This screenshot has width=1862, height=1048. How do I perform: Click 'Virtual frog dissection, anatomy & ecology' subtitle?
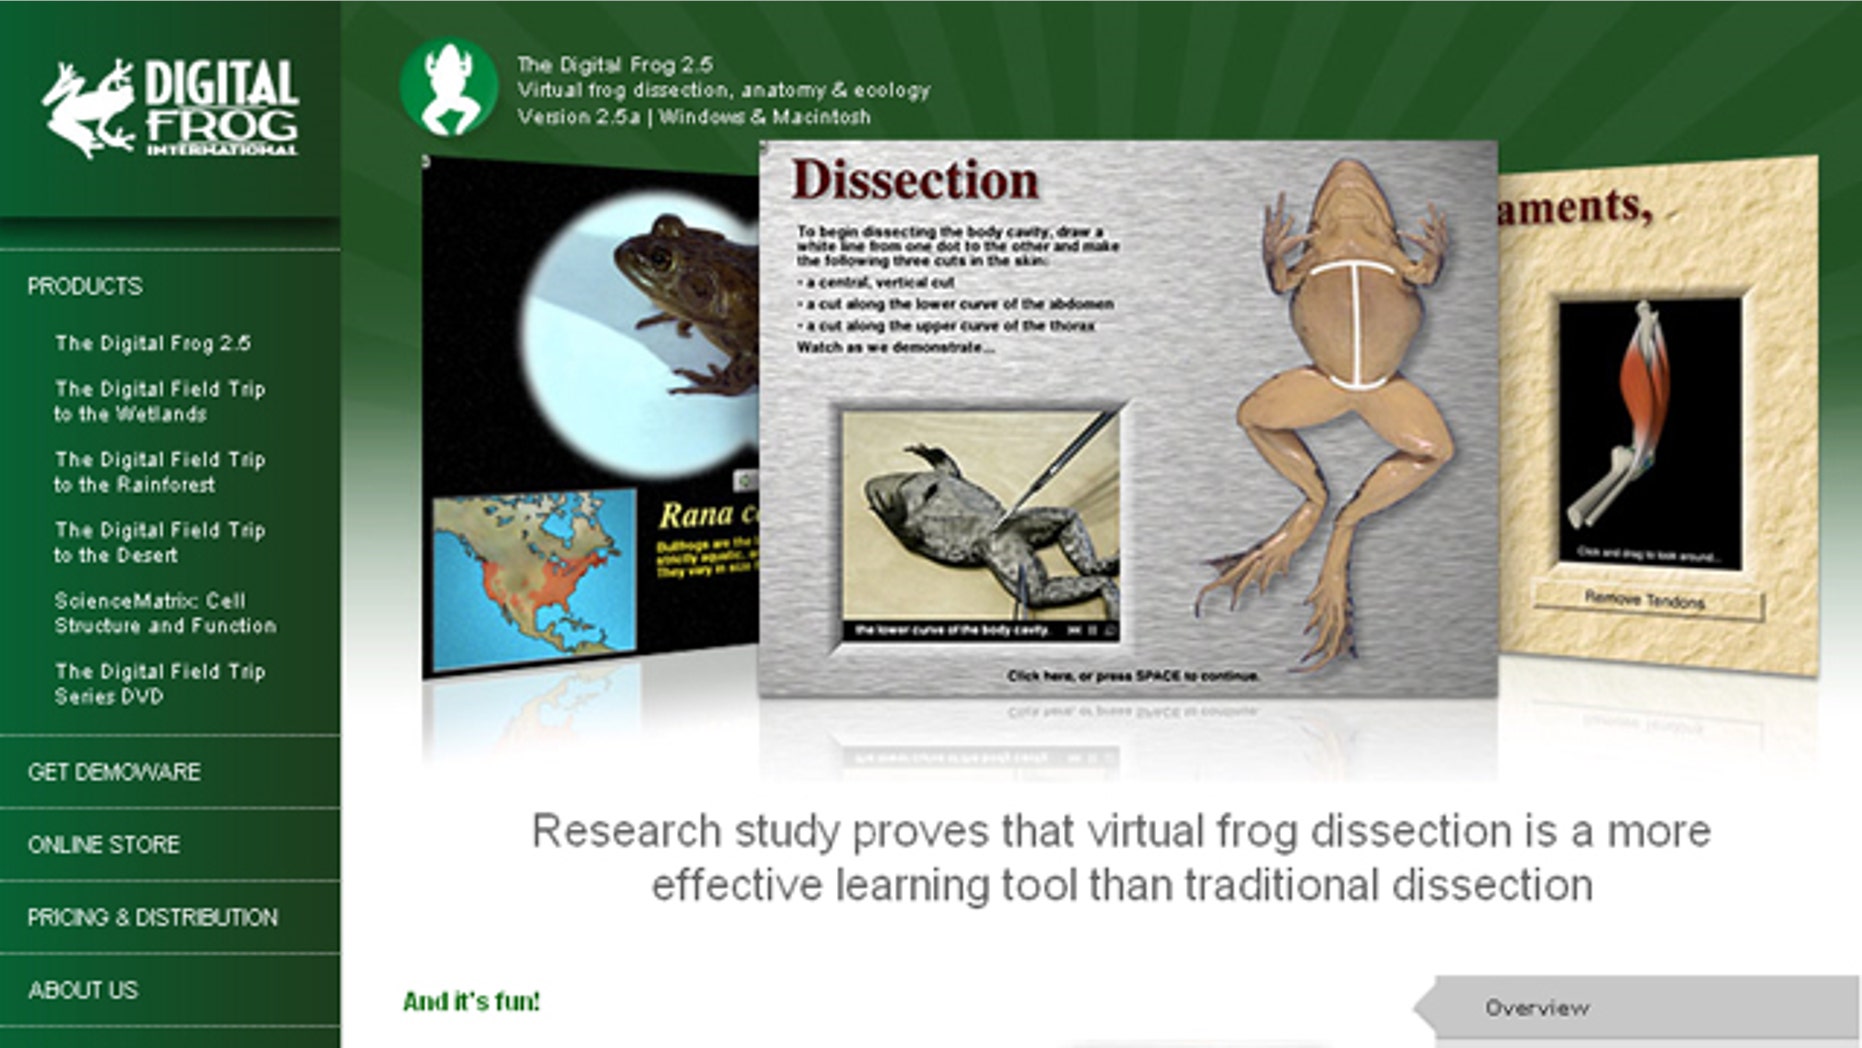coord(723,91)
